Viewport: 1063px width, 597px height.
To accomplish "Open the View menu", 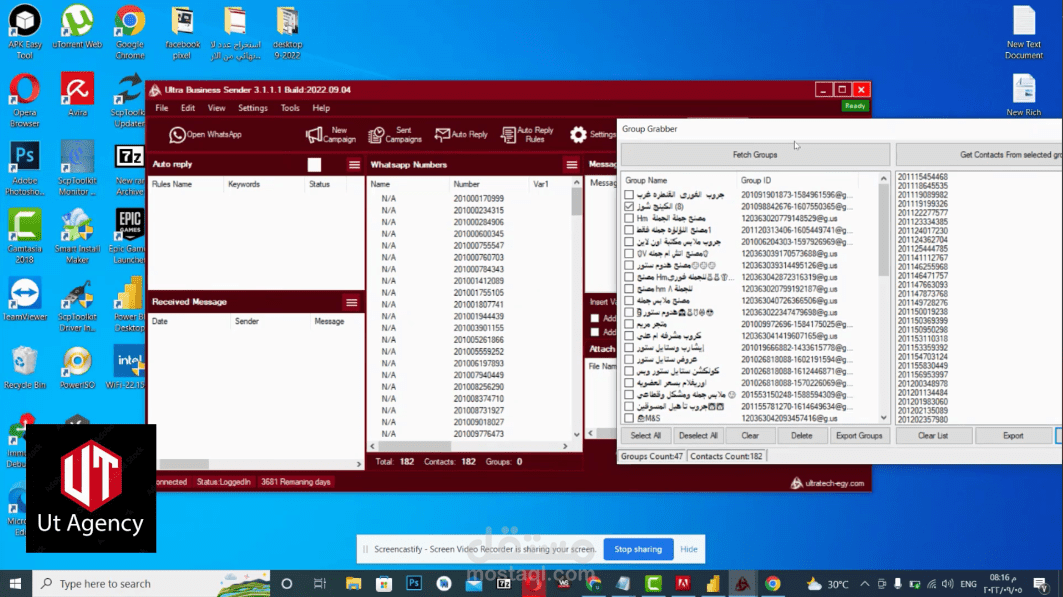I will [216, 108].
